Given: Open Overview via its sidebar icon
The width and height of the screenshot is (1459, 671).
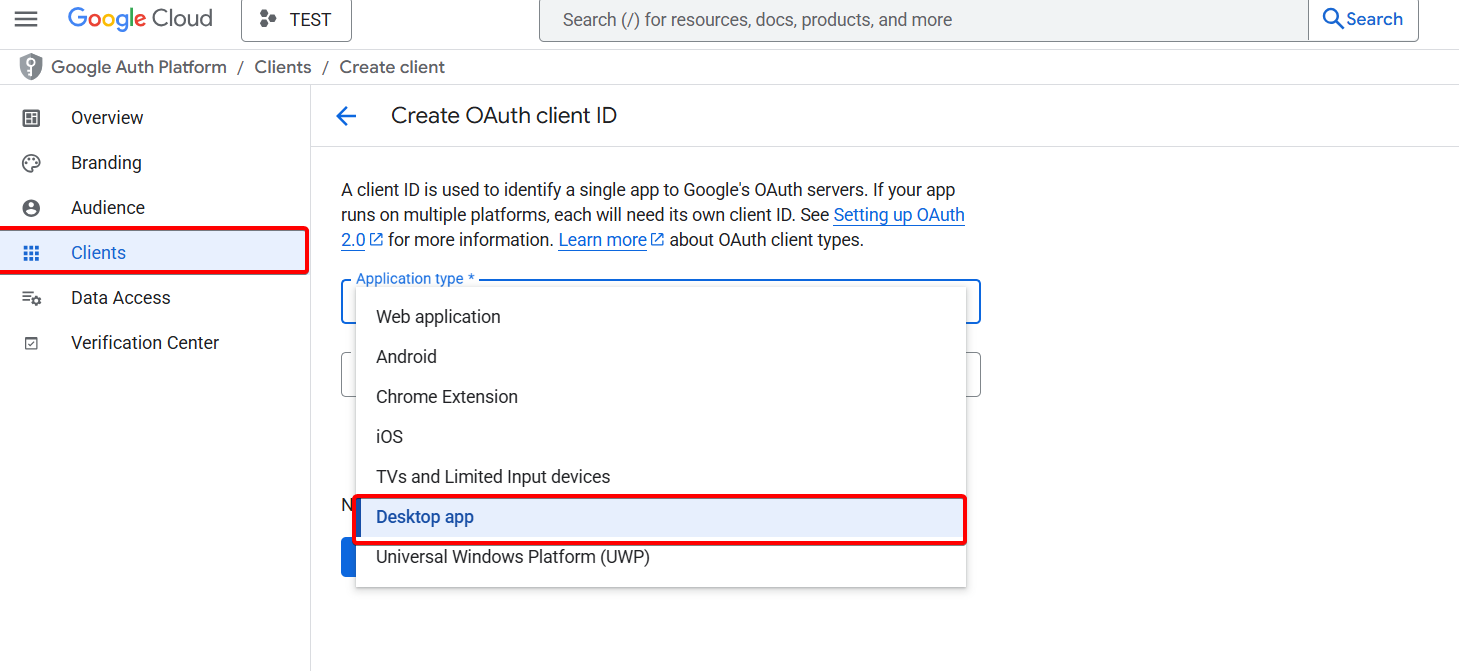Looking at the screenshot, I should coord(31,118).
